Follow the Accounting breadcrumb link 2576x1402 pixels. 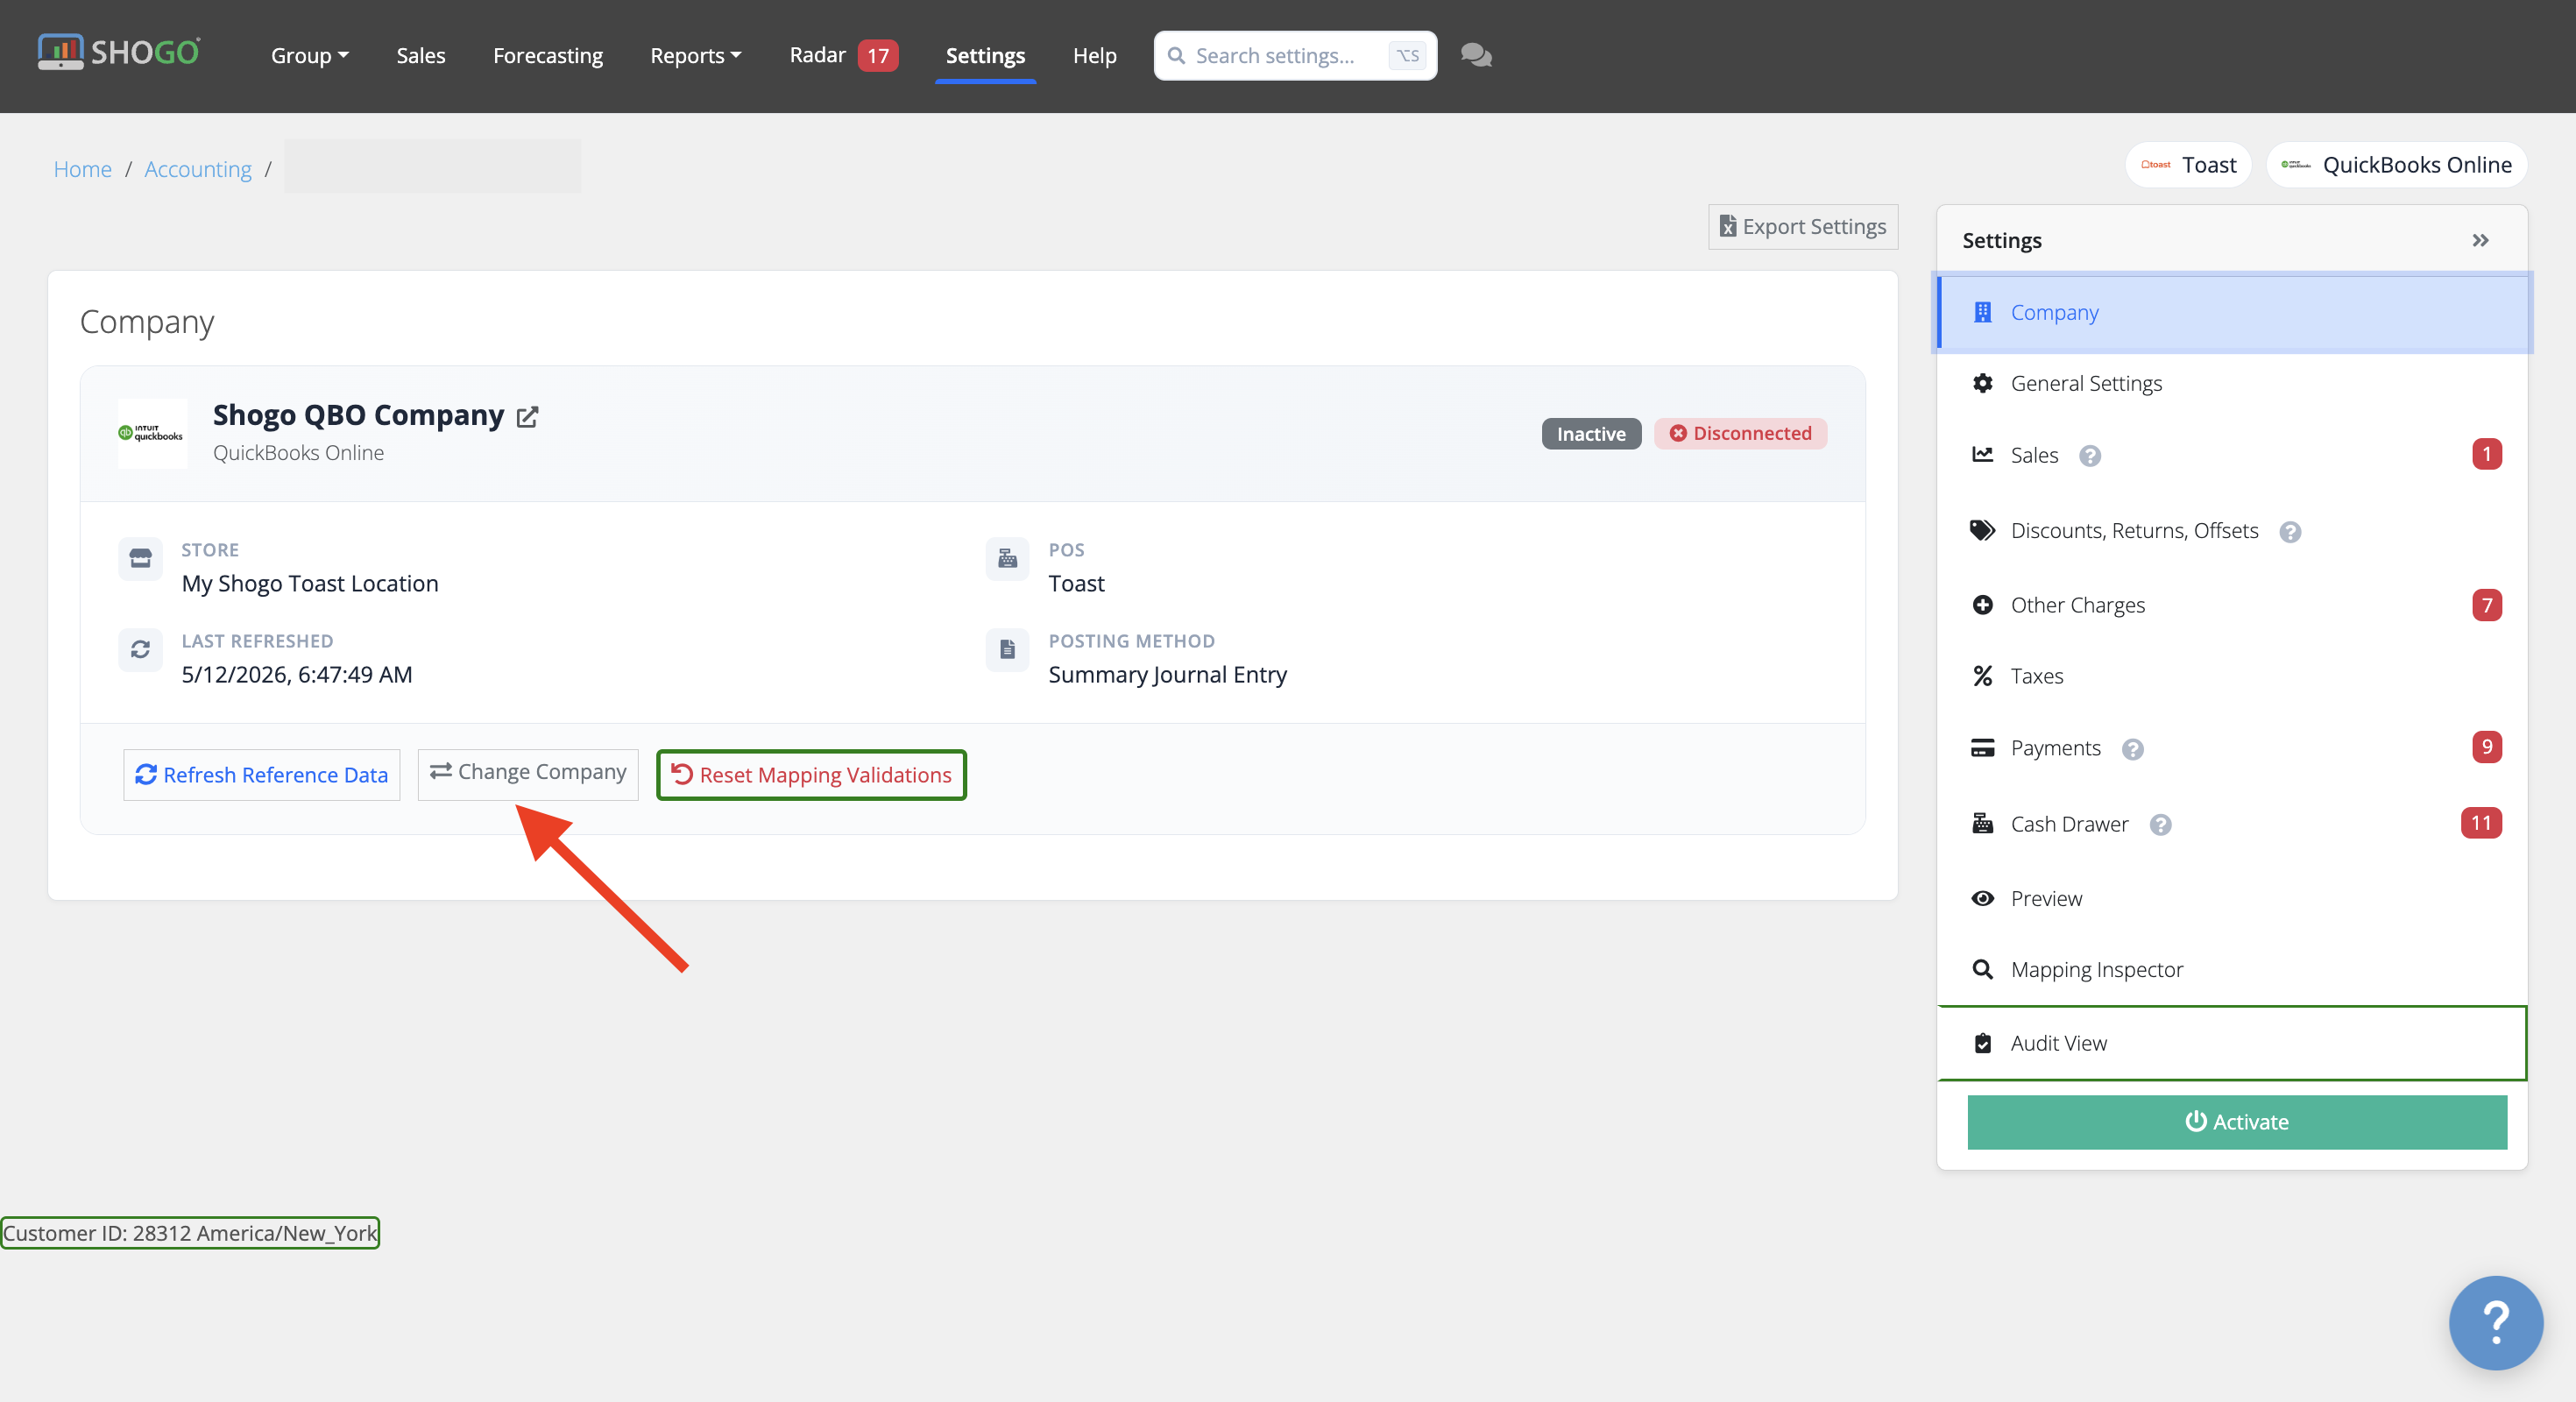pos(198,169)
